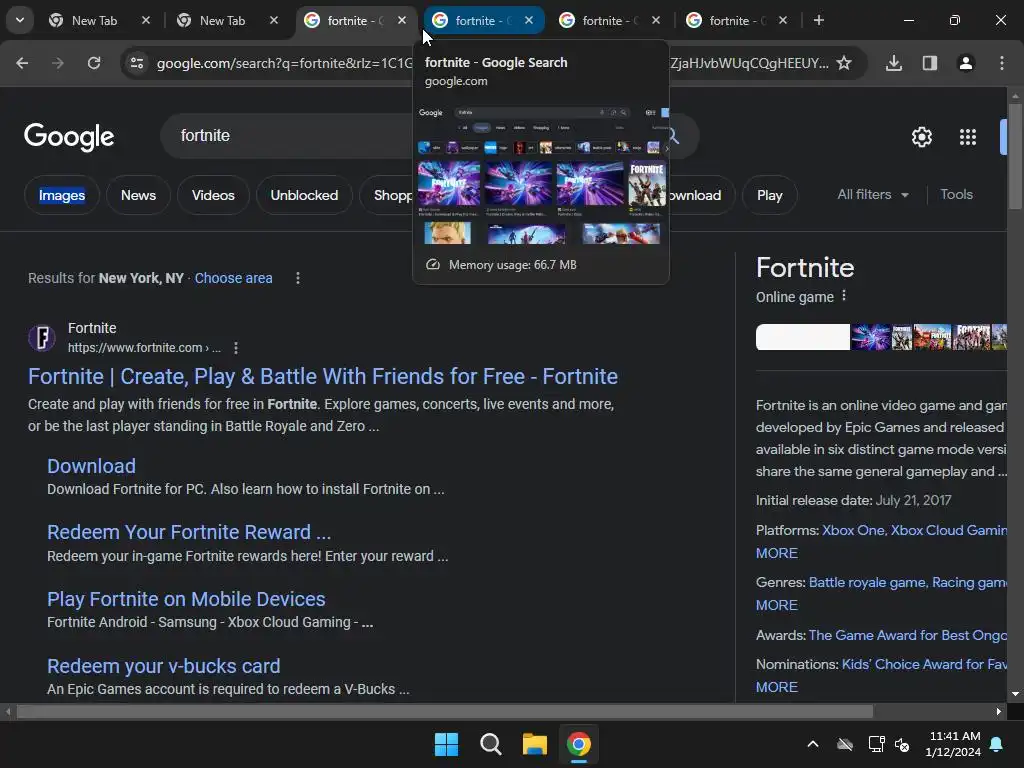Select the Unblocked filter chip
The image size is (1024, 768).
click(x=304, y=195)
